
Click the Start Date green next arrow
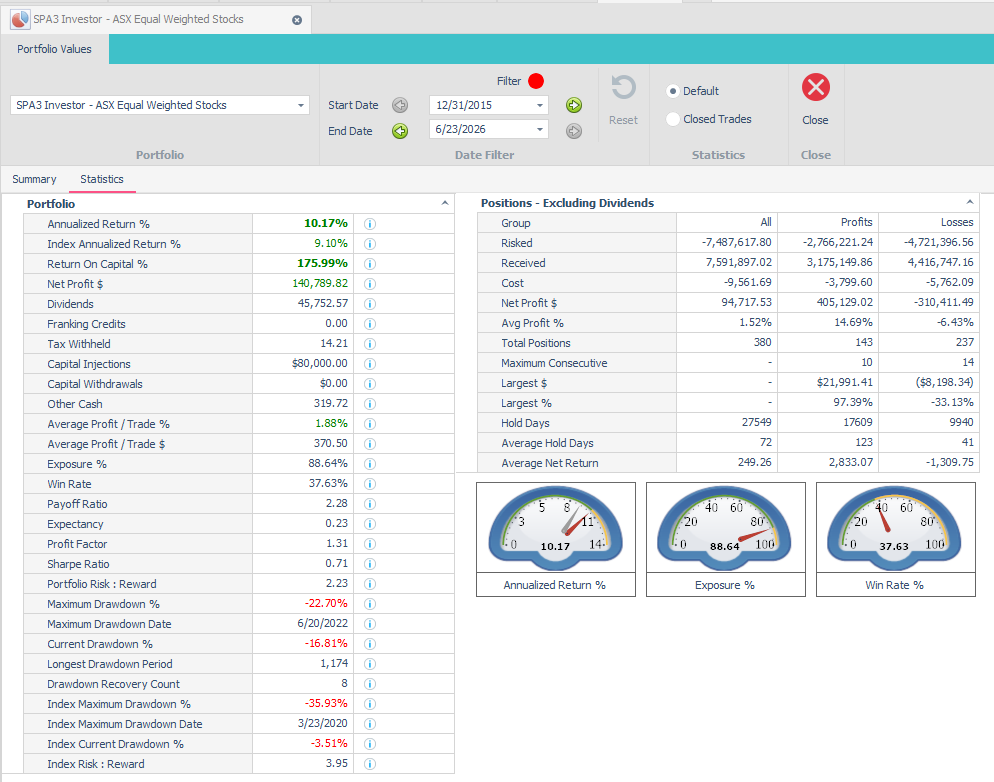574,105
